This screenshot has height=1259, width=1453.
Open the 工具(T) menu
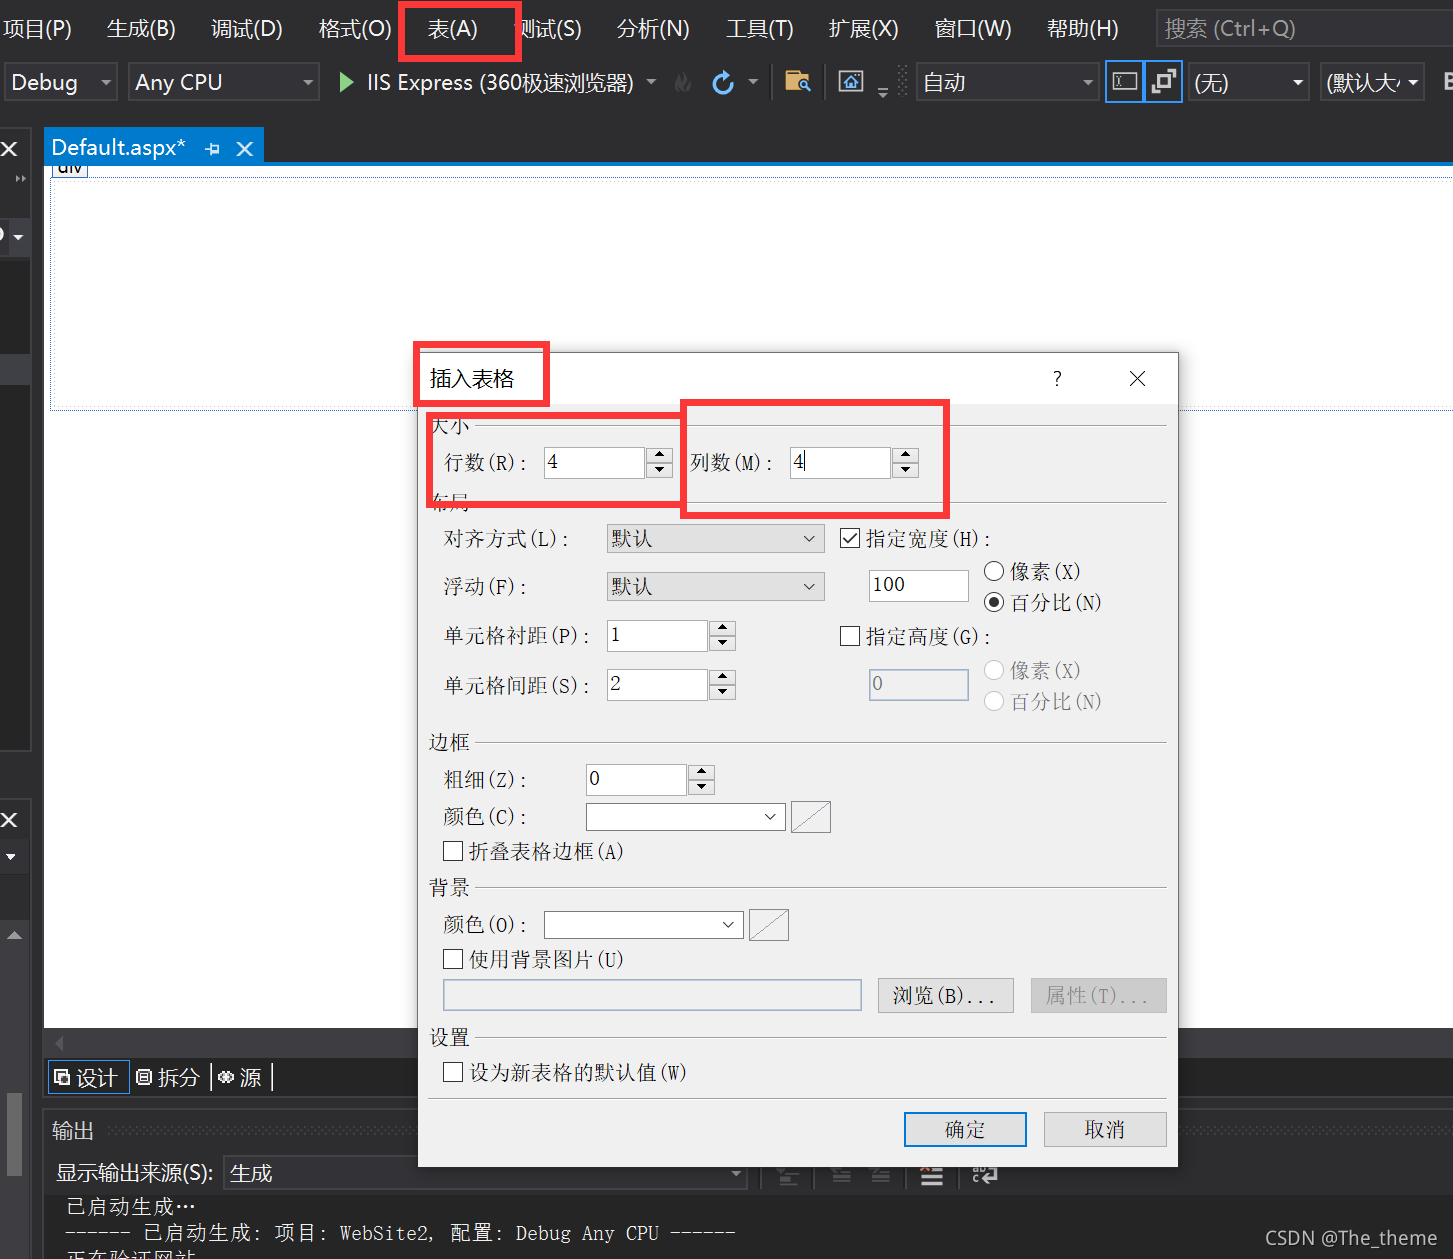coord(760,29)
